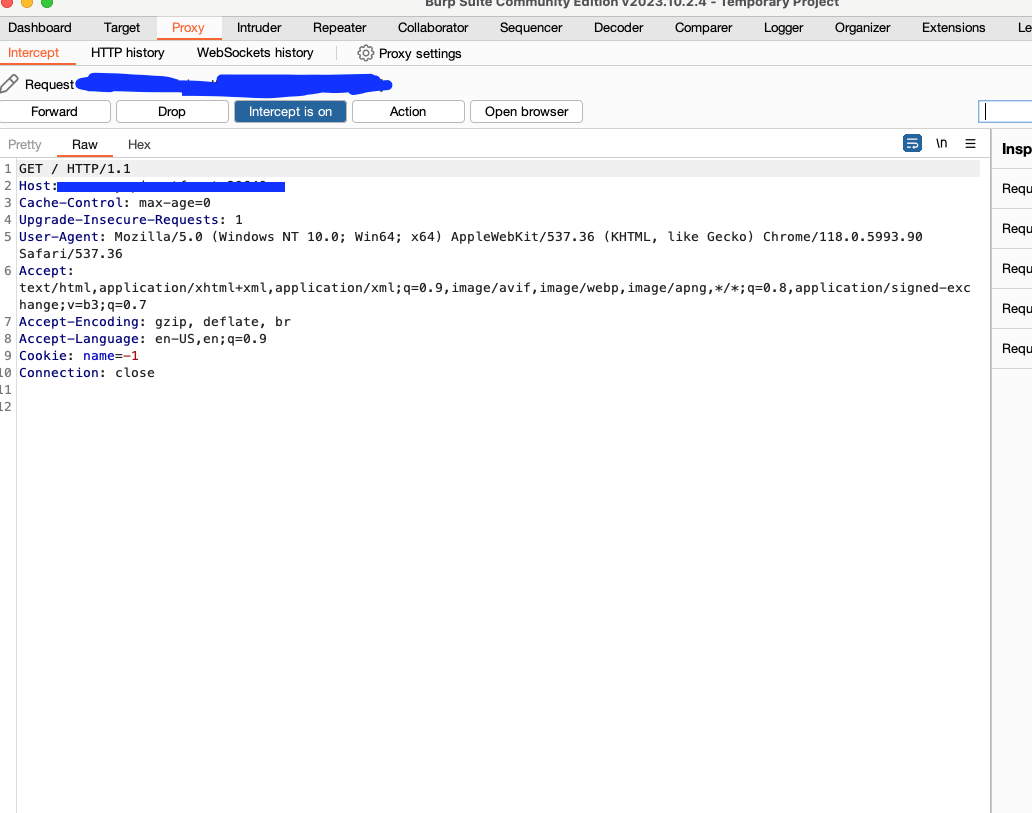Screen dimensions: 1032x813
Task: Select the Intercept sub-tab
Action: (x=34, y=53)
